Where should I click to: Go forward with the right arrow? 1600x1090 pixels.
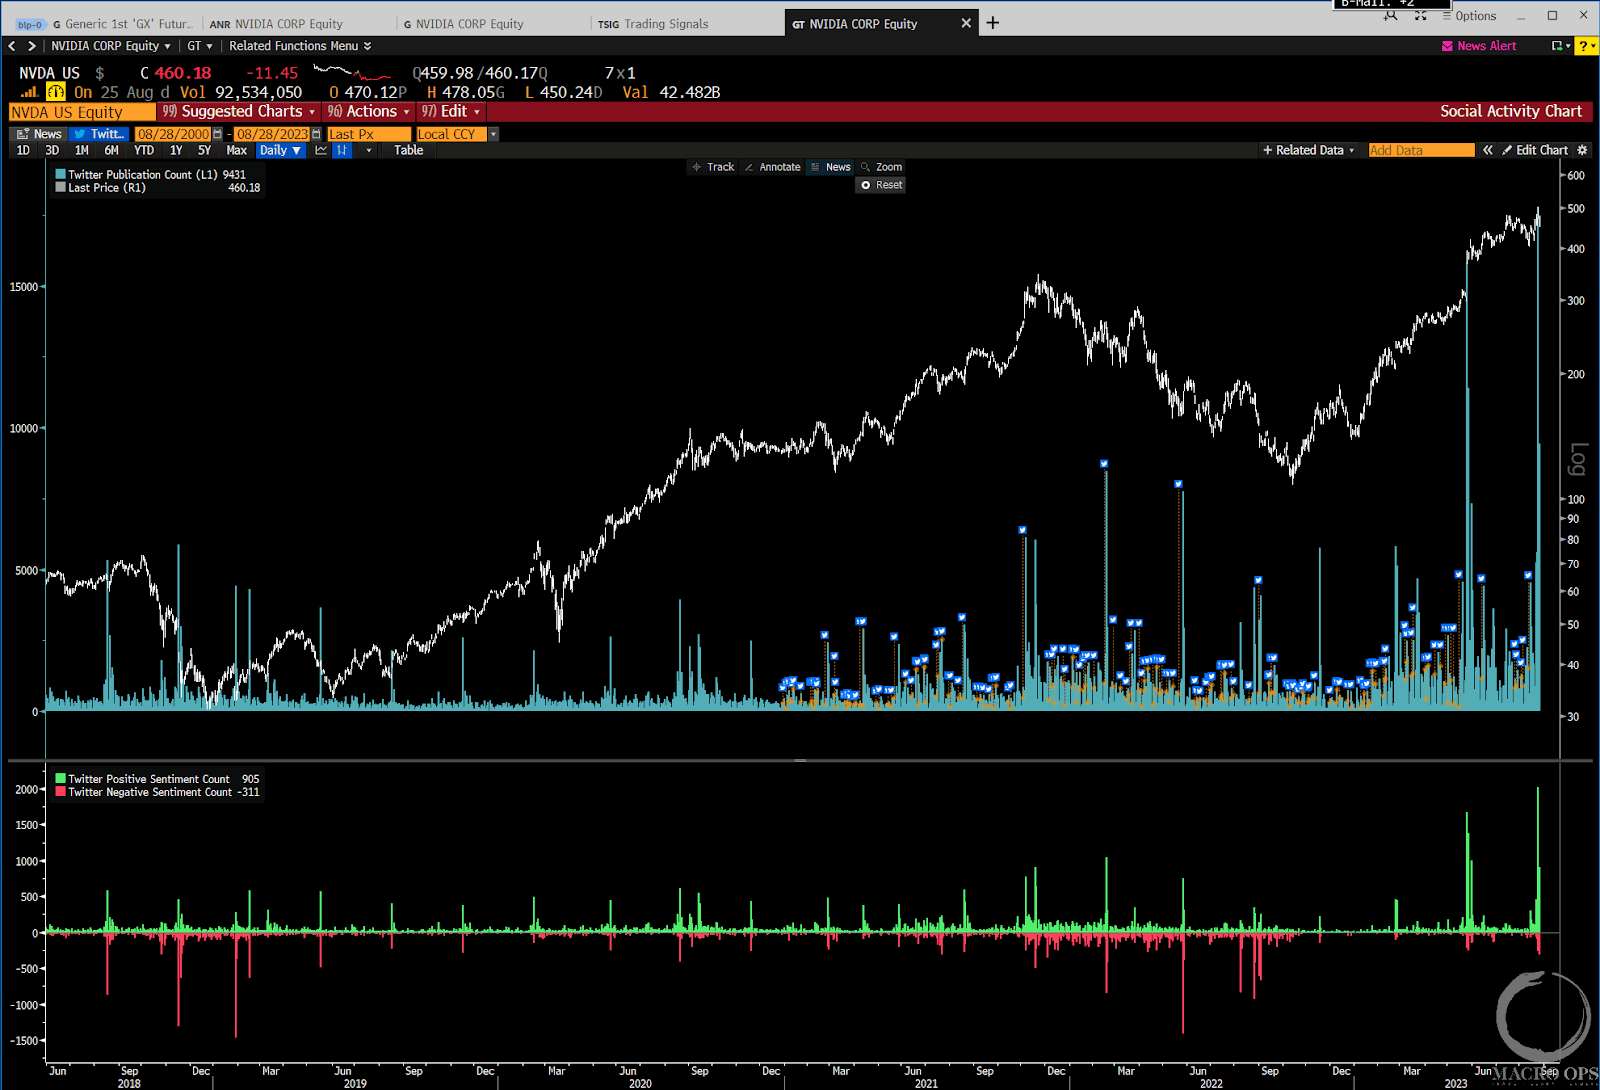coord(32,46)
